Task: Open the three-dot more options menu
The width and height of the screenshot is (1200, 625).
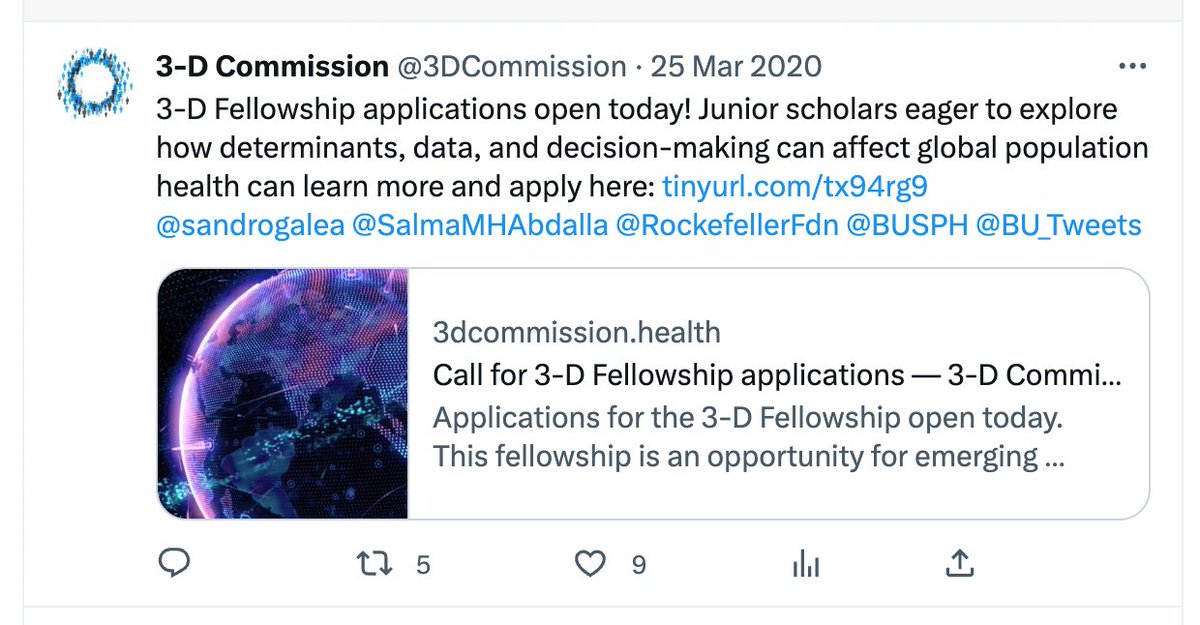Action: pyautogui.click(x=1132, y=67)
